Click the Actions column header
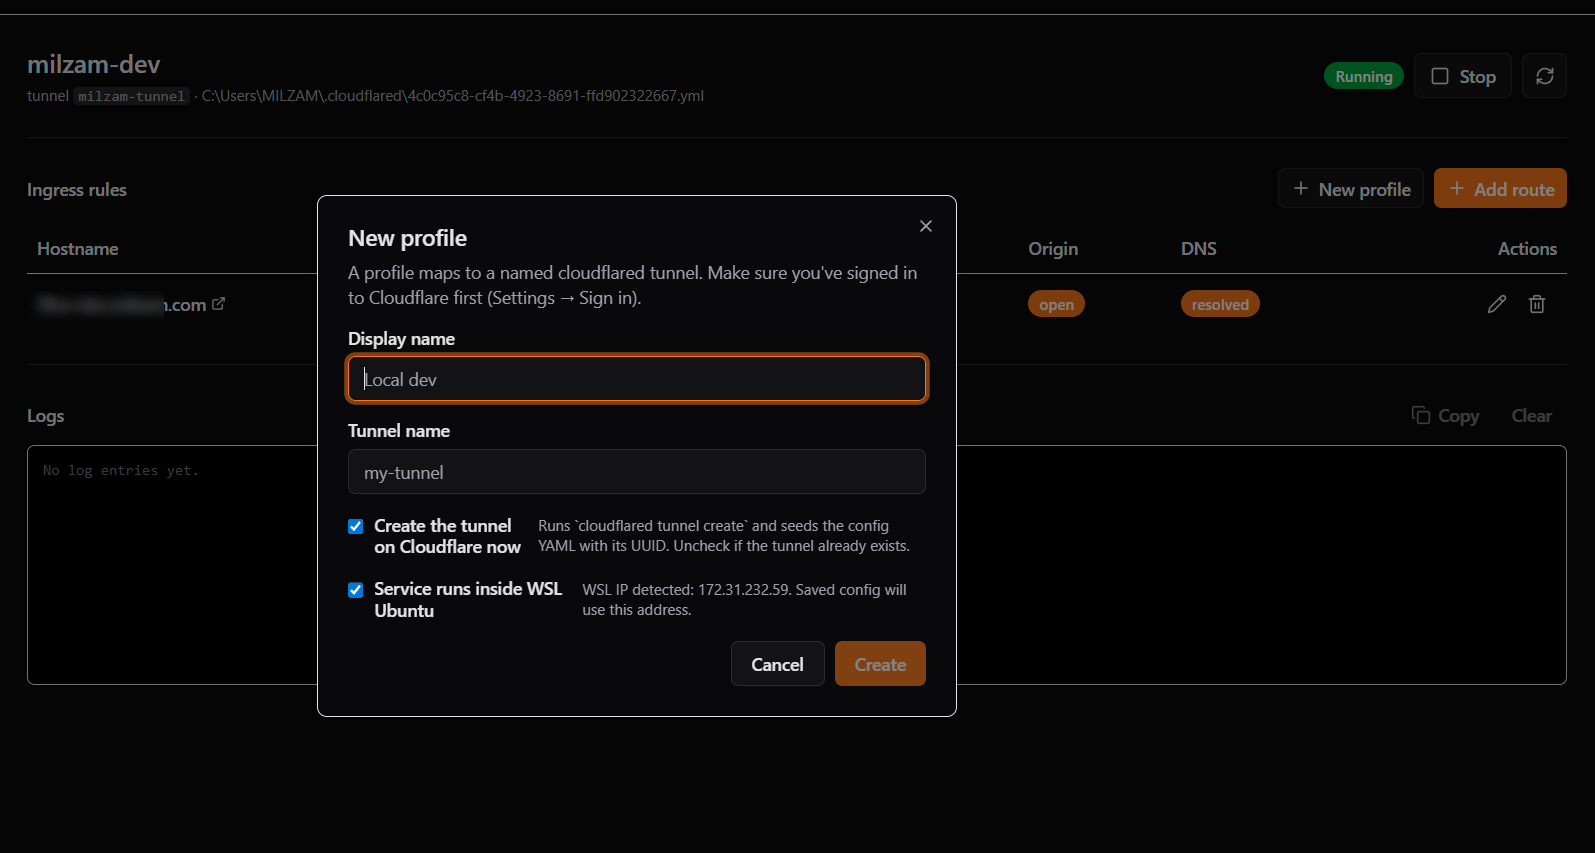The width and height of the screenshot is (1595, 853). (1527, 248)
